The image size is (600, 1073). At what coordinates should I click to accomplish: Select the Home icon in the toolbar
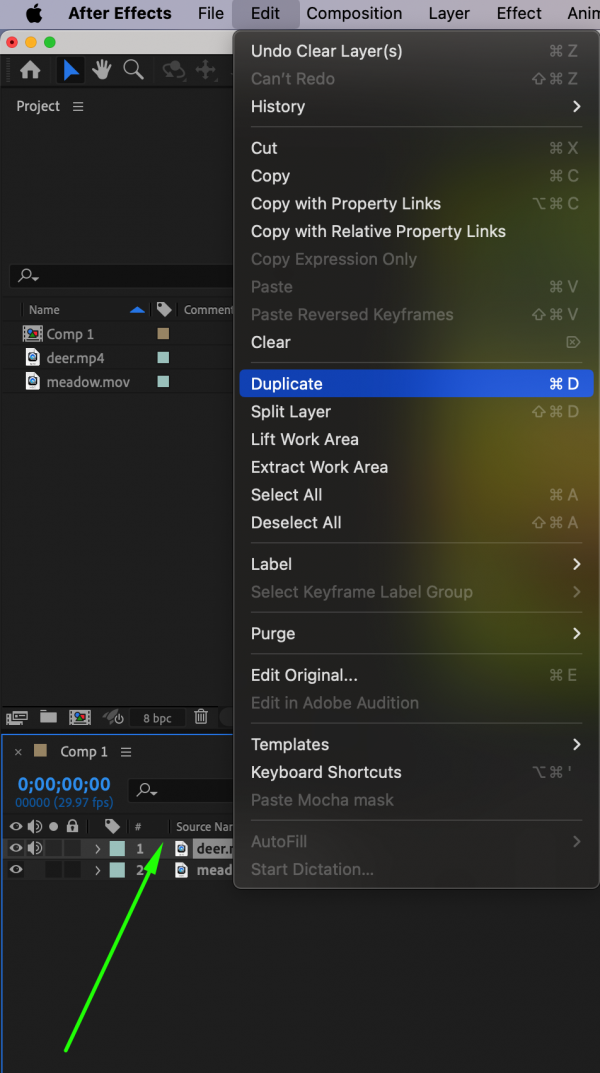(x=29, y=70)
